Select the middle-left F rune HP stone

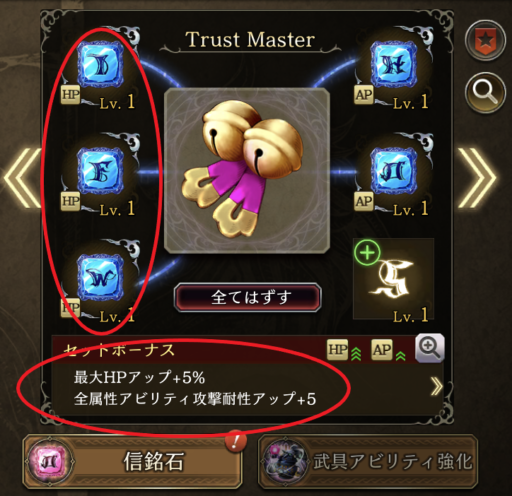(100, 171)
